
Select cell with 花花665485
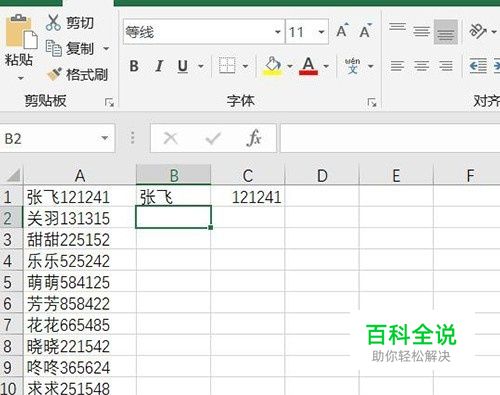click(80, 325)
